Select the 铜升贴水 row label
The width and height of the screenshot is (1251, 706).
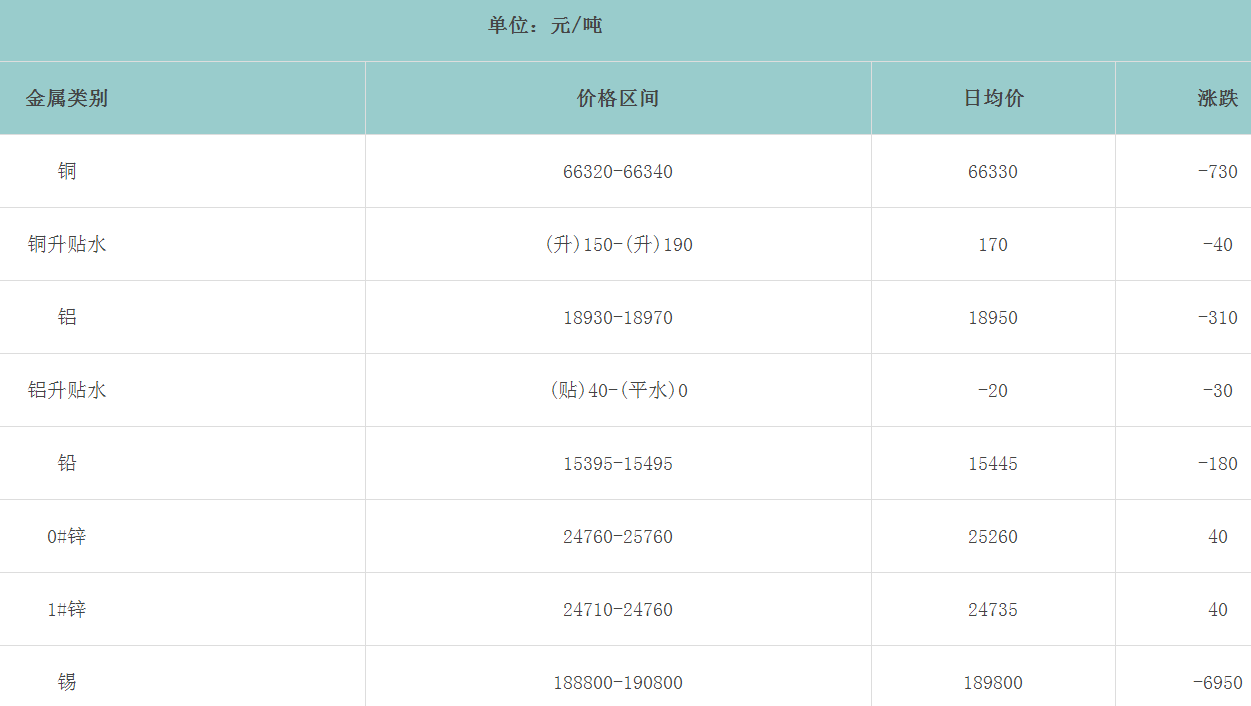coord(67,244)
